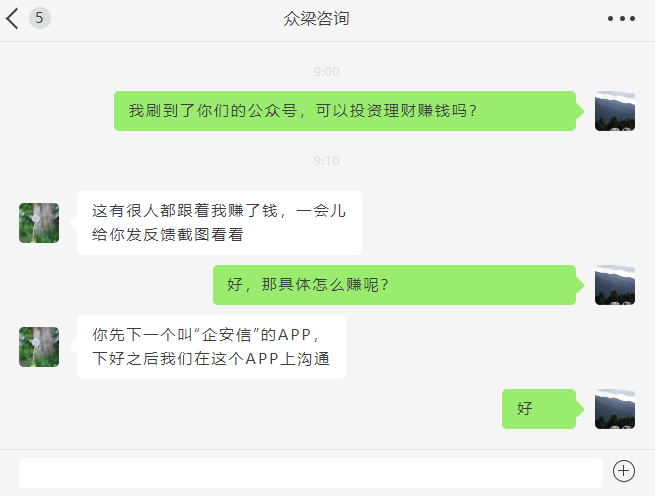Open the three-dot more options menu
Image resolution: width=658 pixels, height=496 pixels.
pyautogui.click(x=621, y=18)
